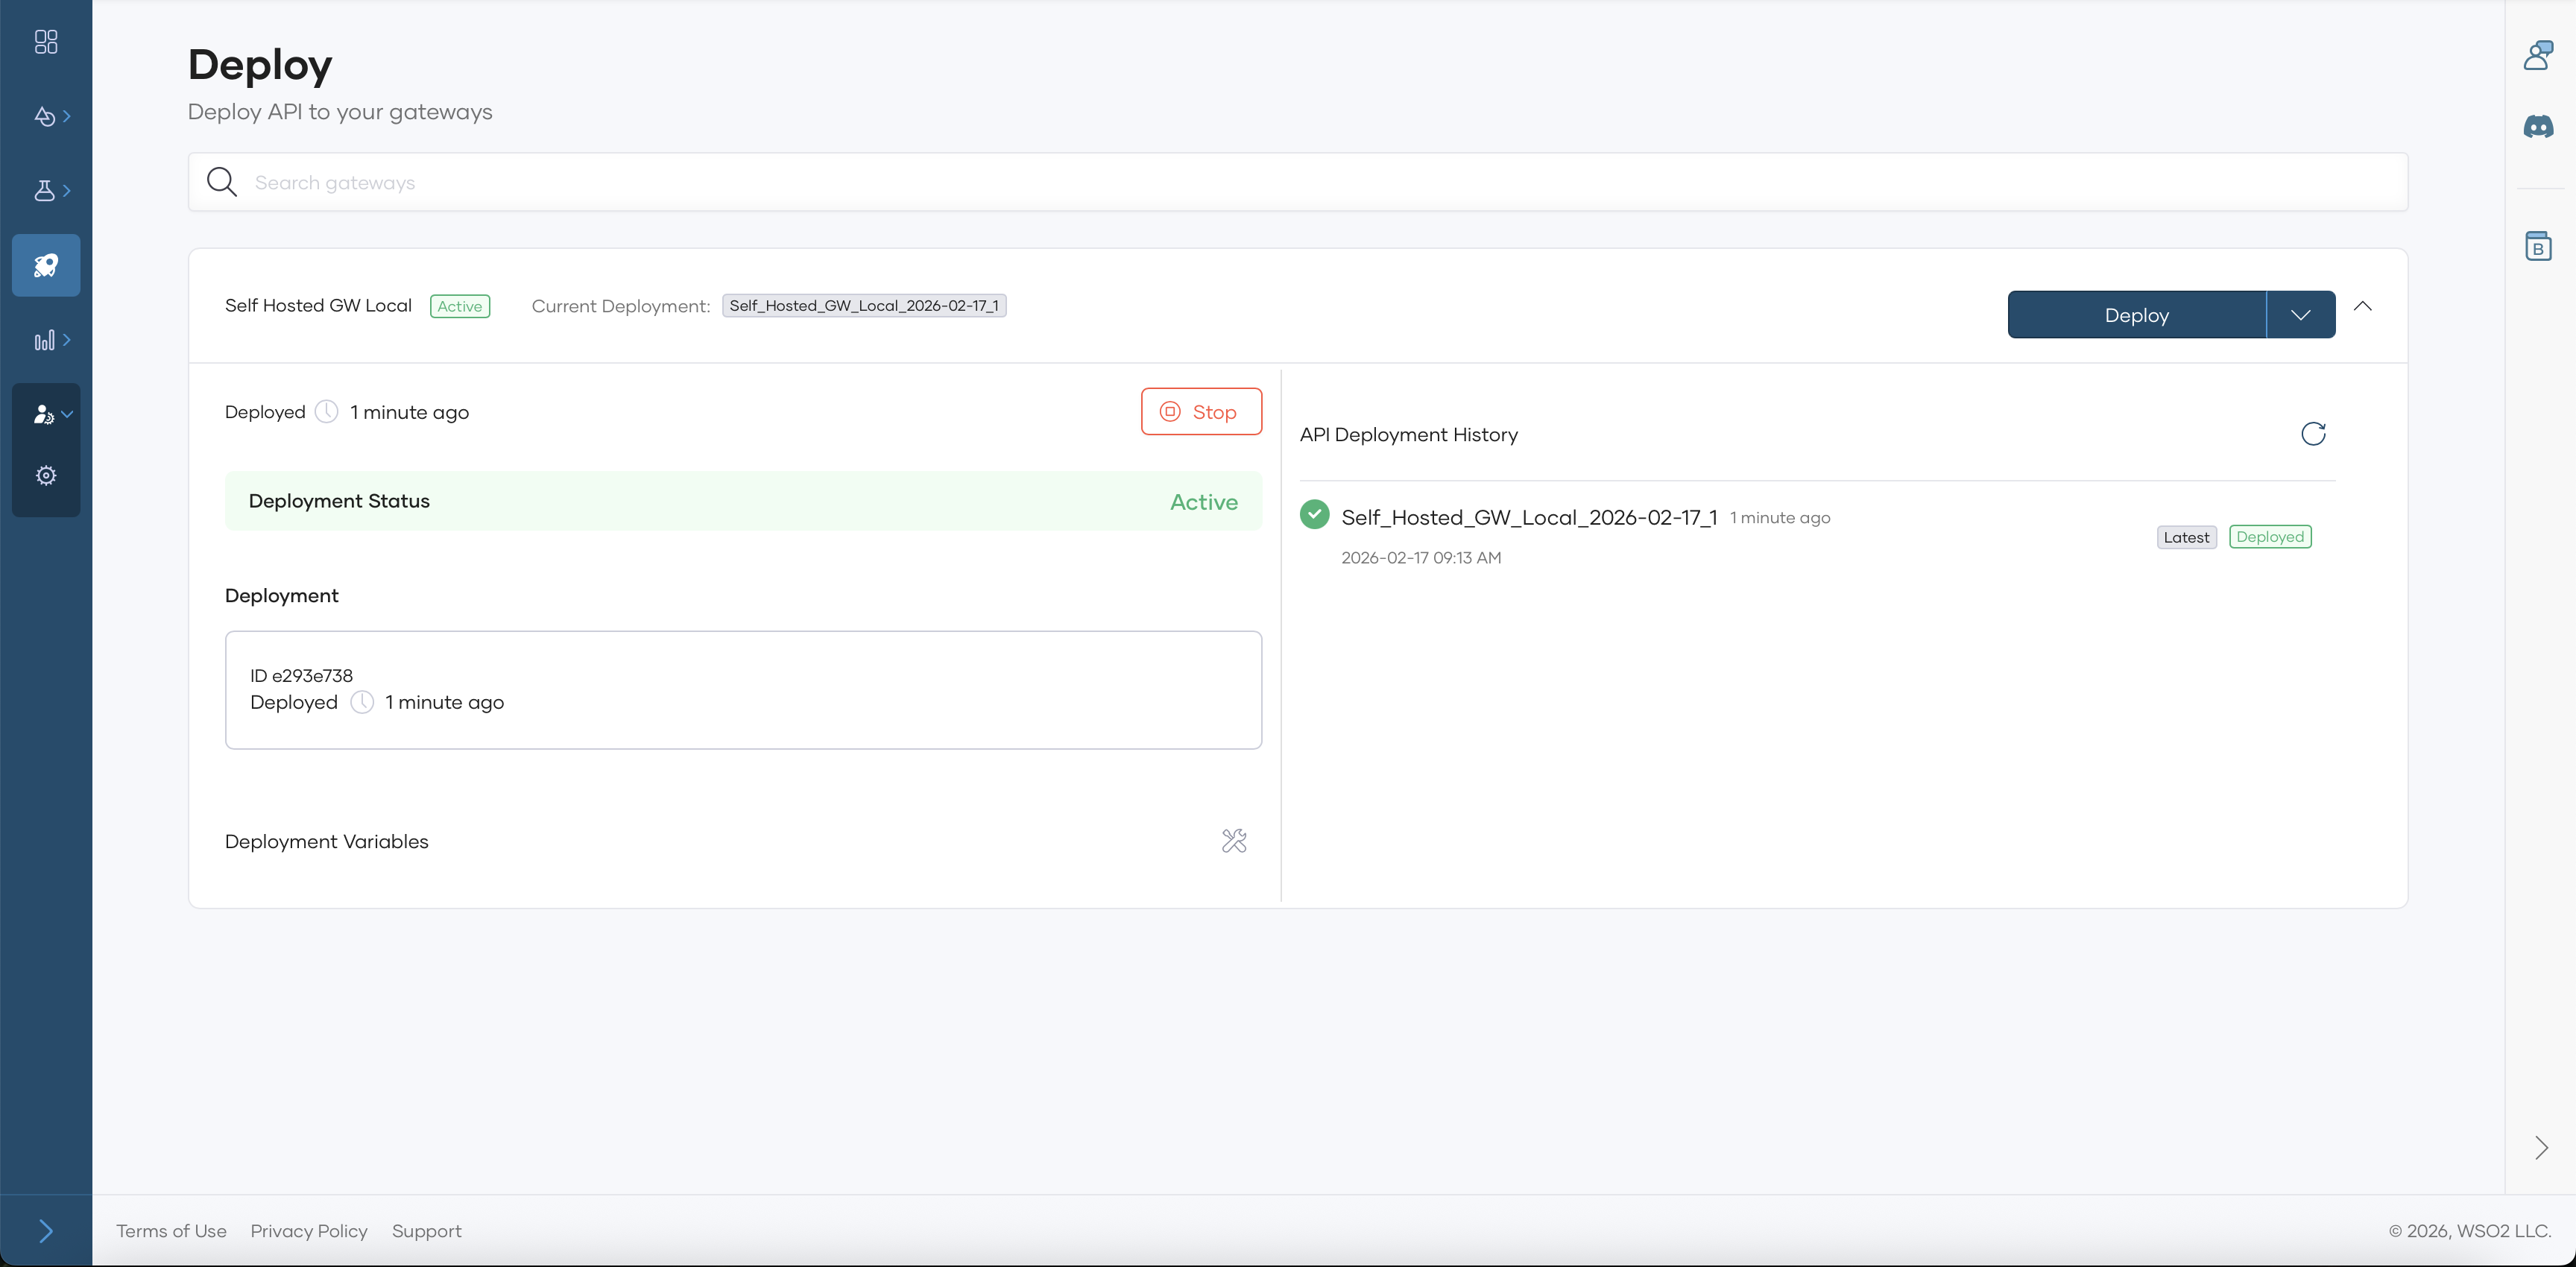Open the right panel B document icon

coord(2538,246)
